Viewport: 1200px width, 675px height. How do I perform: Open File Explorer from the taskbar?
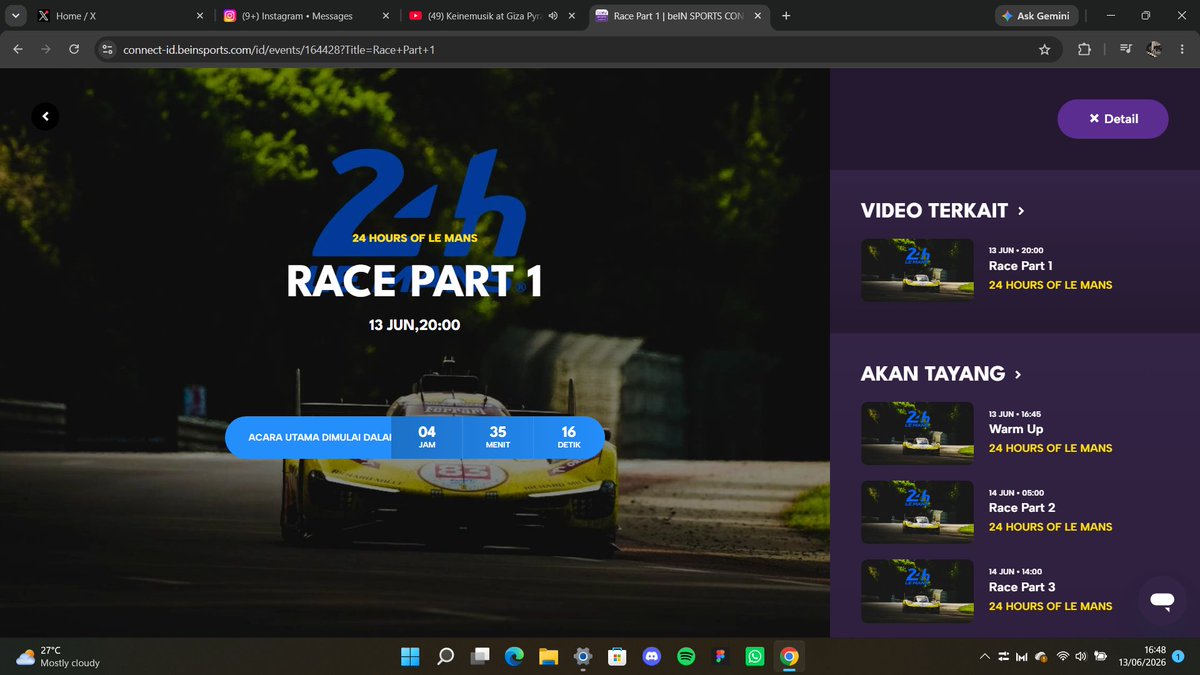coord(549,656)
